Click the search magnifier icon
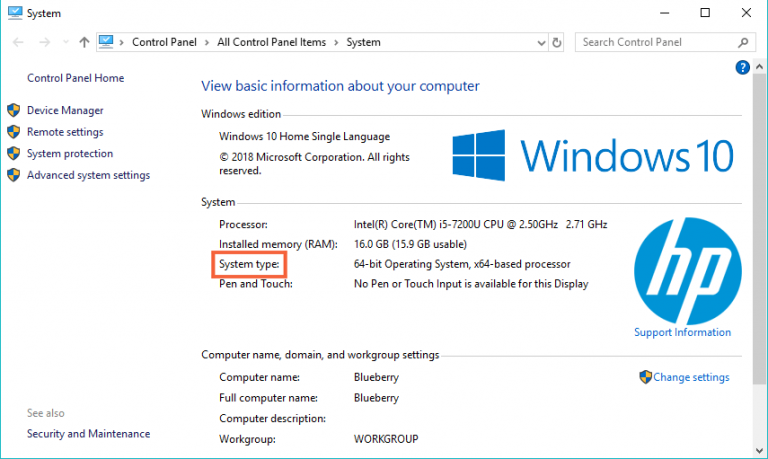Image resolution: width=768 pixels, height=459 pixels. pos(743,43)
